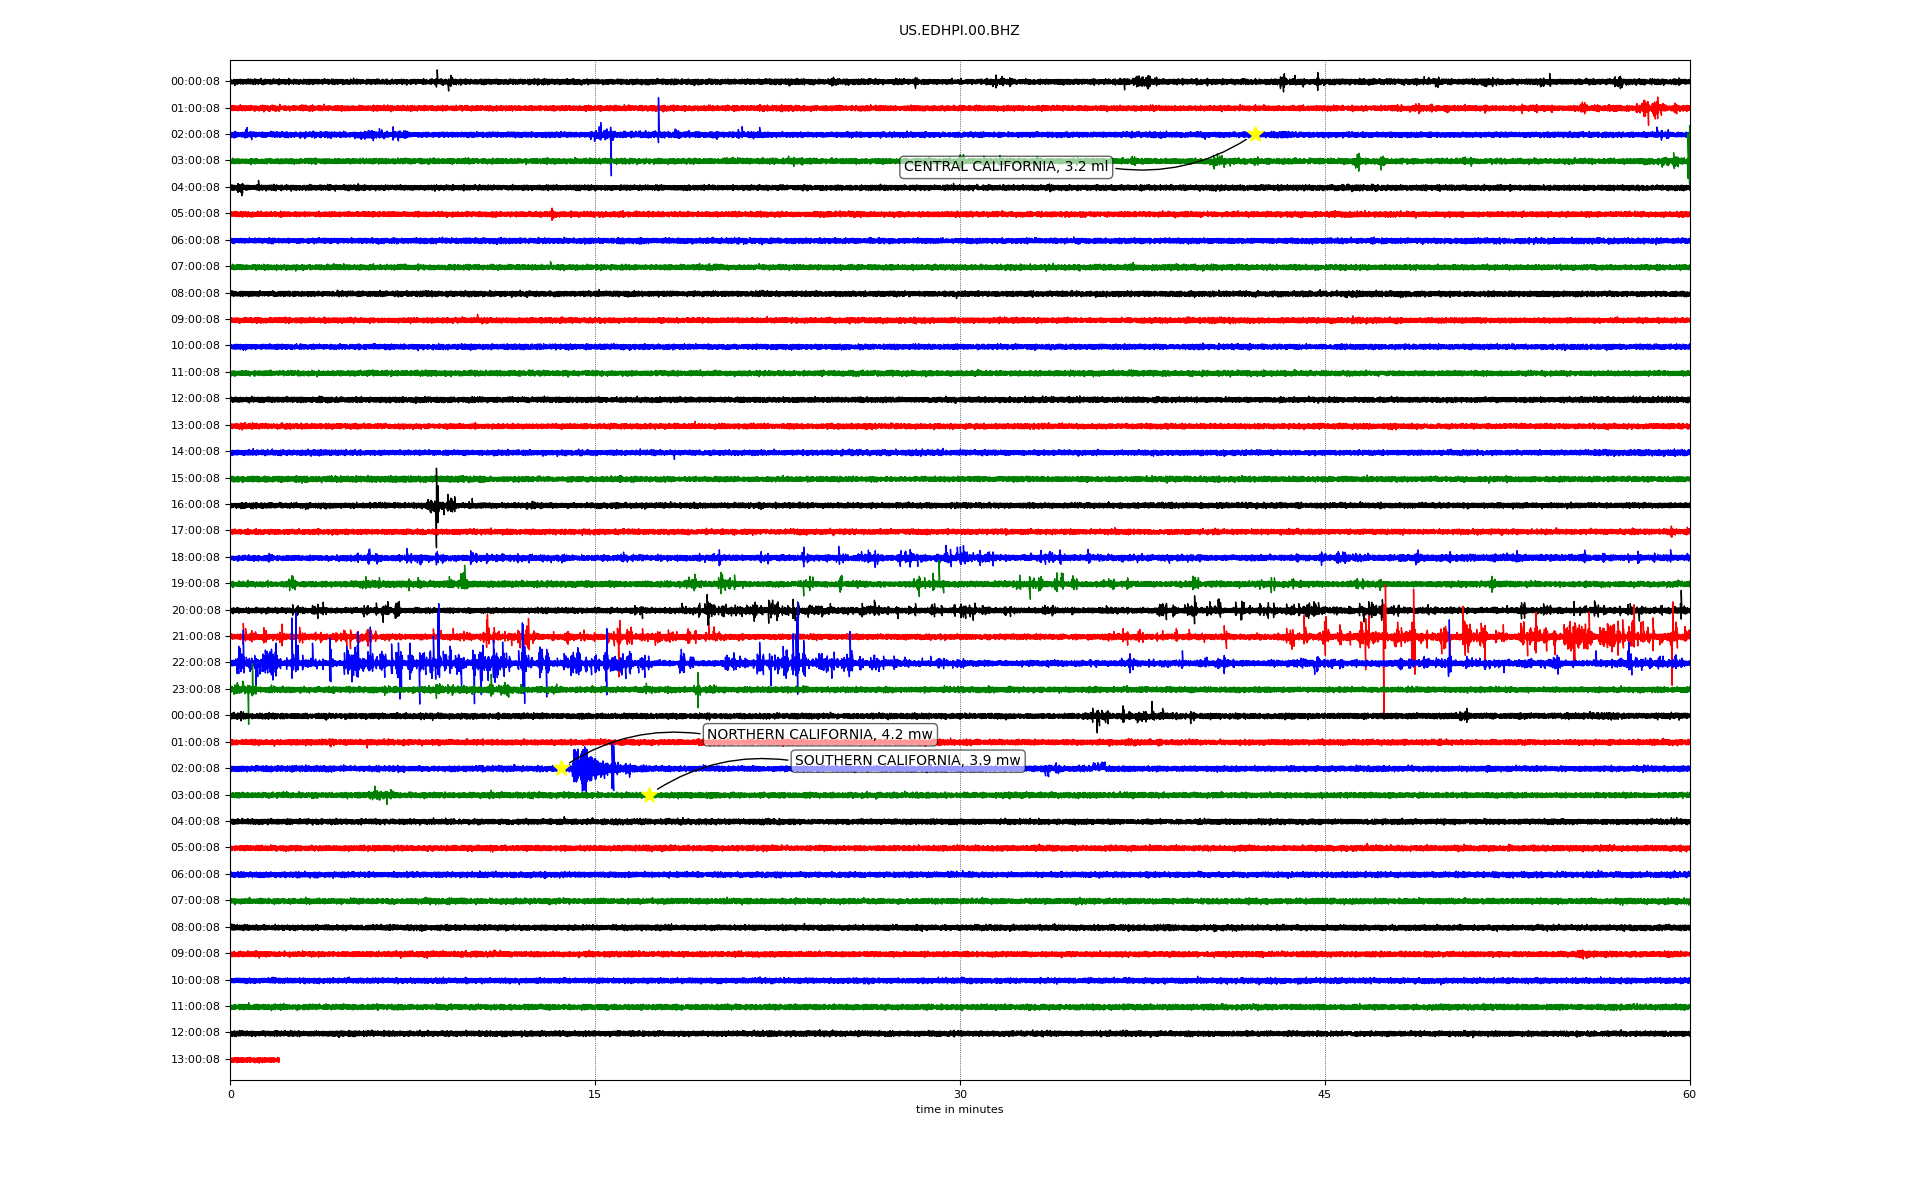This screenshot has width=1920, height=1200.
Task: Click the 13:00:08 label at bottom
Action: [x=195, y=1060]
